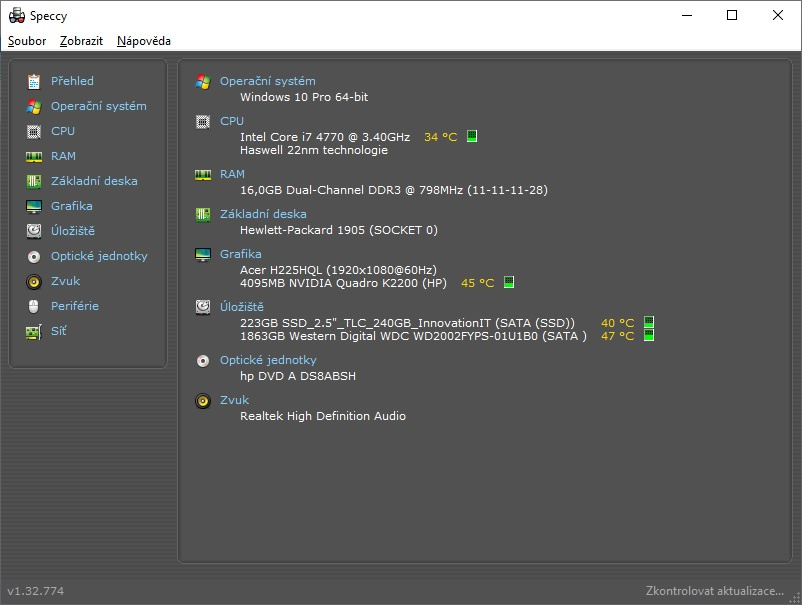Open the Zobrazit menu

[x=81, y=41]
